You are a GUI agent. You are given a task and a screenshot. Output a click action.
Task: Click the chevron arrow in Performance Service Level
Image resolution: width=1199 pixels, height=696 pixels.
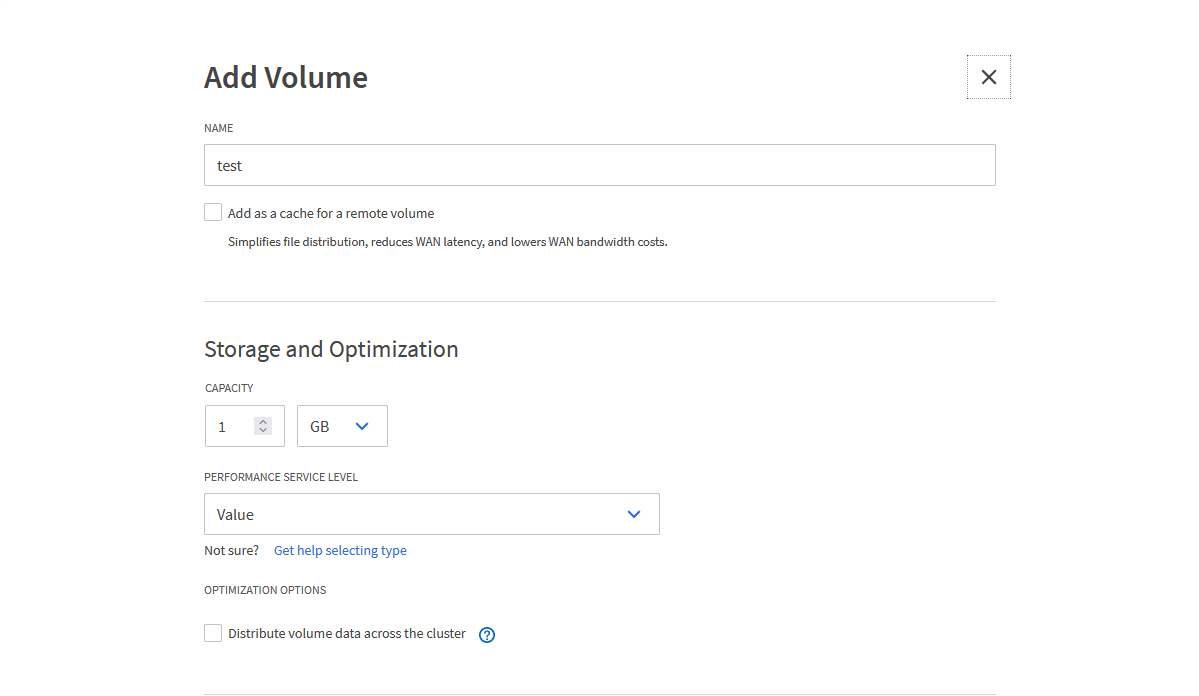click(633, 514)
